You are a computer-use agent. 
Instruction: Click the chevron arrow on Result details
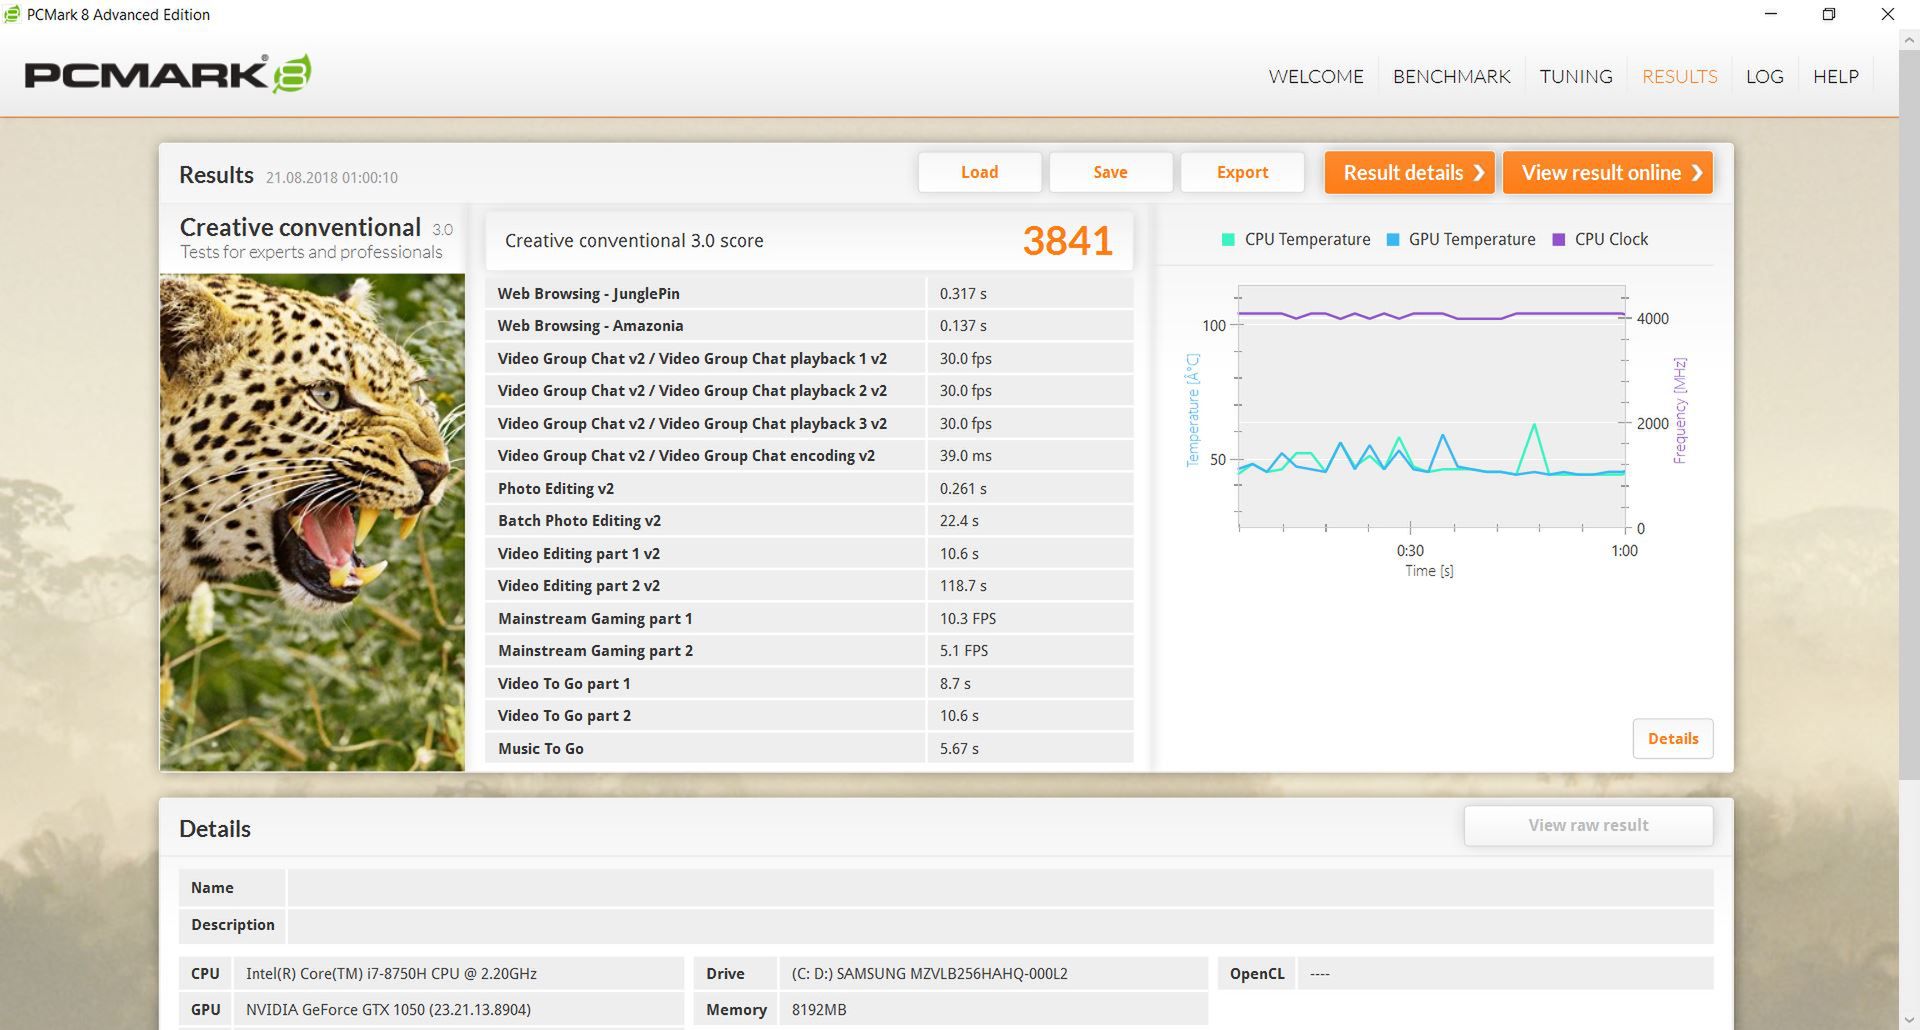coord(1480,172)
